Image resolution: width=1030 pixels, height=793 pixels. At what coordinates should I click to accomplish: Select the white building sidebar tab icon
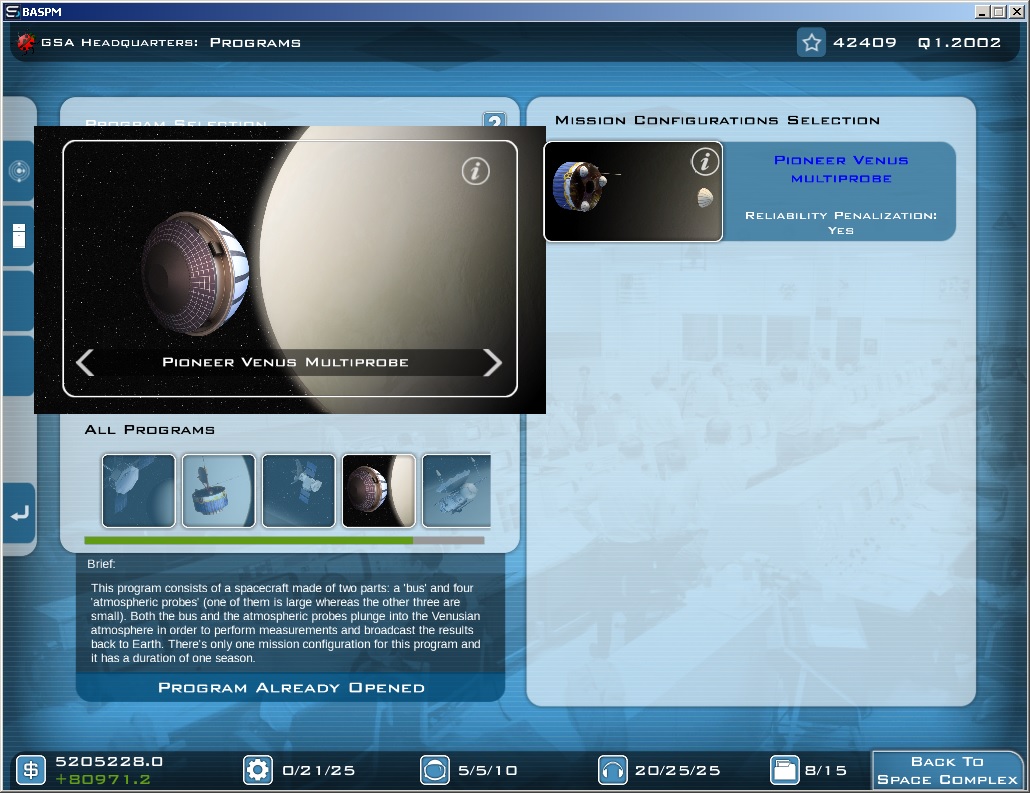click(19, 236)
